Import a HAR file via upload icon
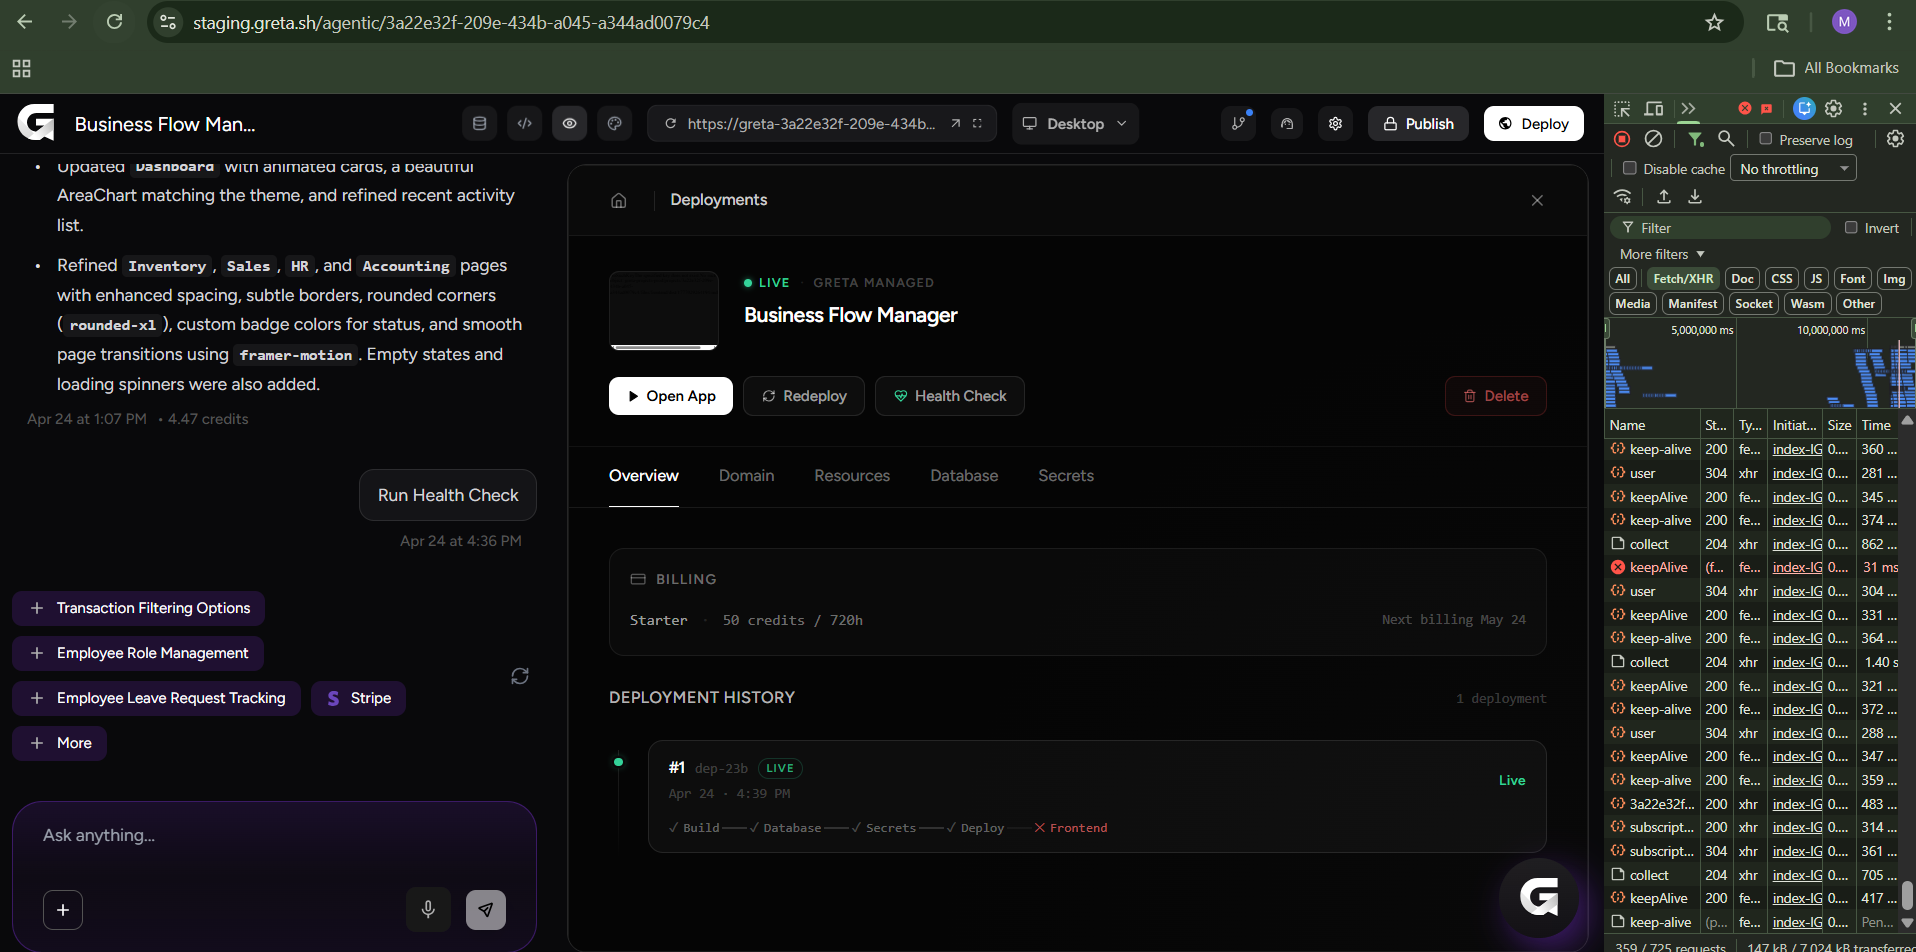This screenshot has width=1916, height=952. 1664,197
